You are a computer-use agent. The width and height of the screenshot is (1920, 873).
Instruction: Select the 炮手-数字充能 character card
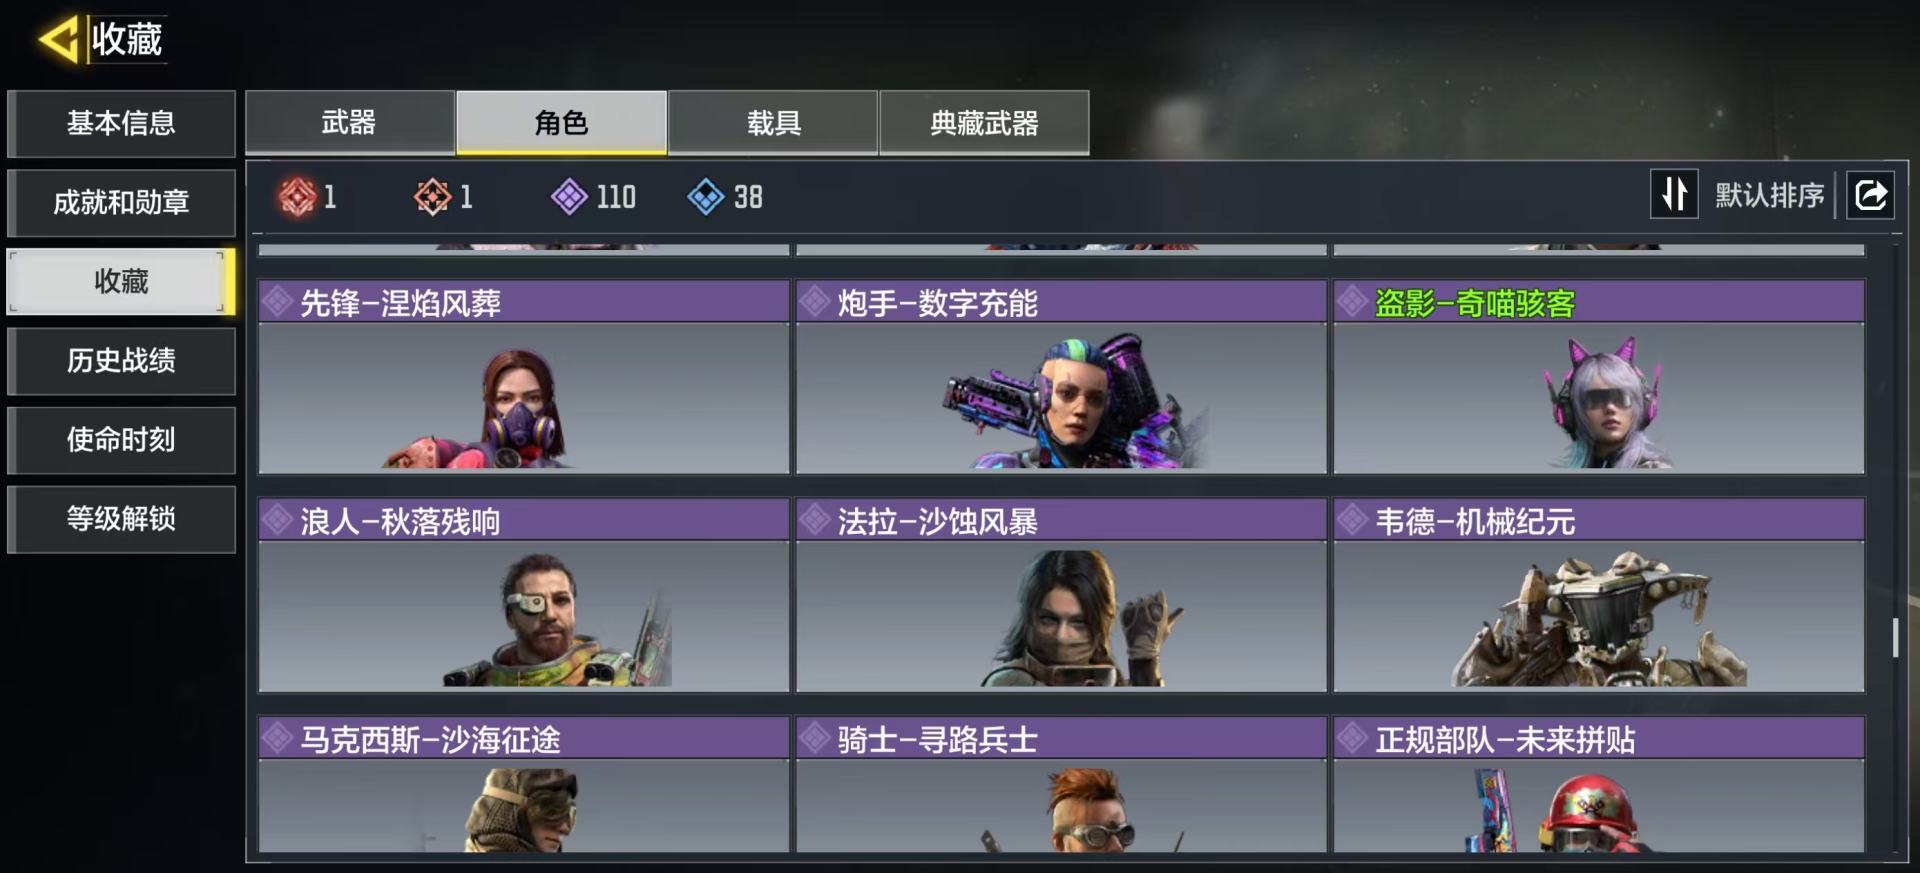[1061, 377]
